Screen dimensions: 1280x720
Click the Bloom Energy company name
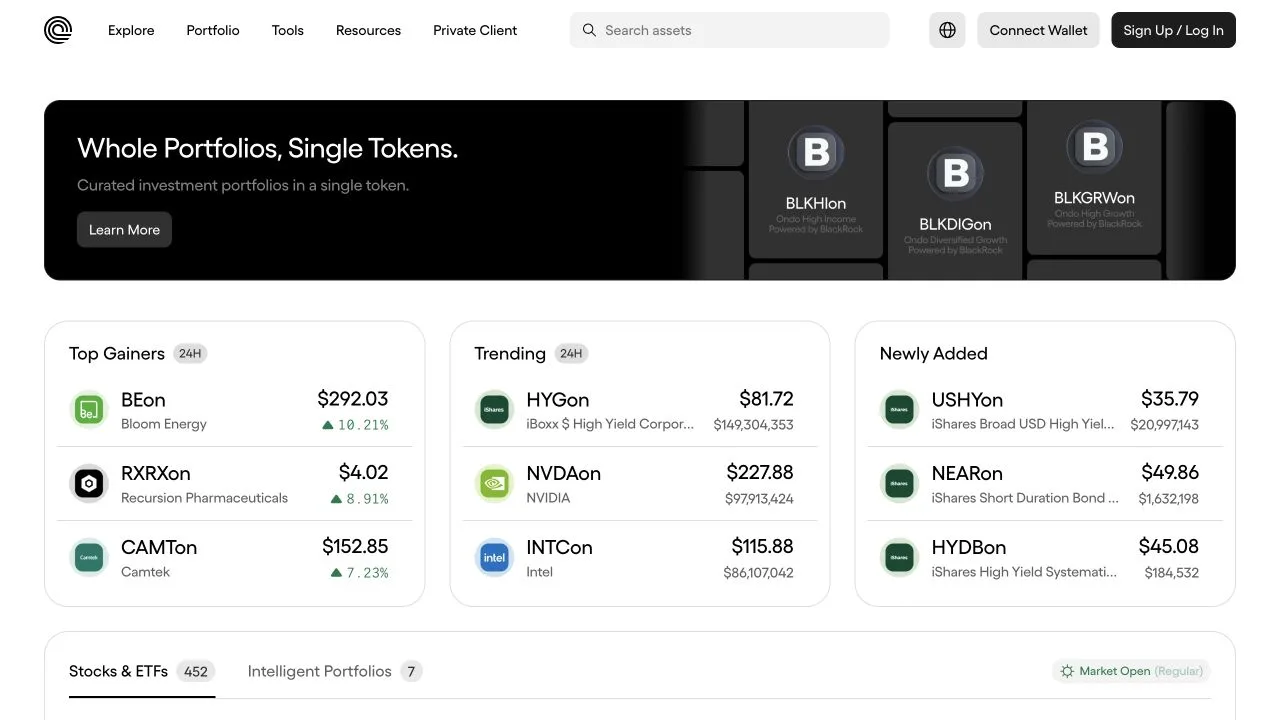164,424
